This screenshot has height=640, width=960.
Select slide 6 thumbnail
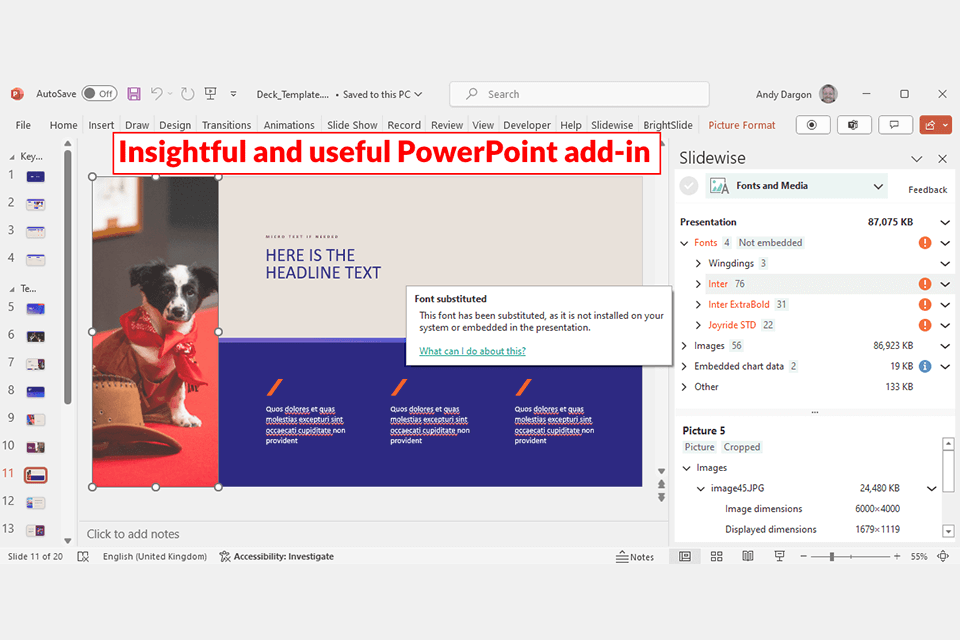[x=36, y=336]
